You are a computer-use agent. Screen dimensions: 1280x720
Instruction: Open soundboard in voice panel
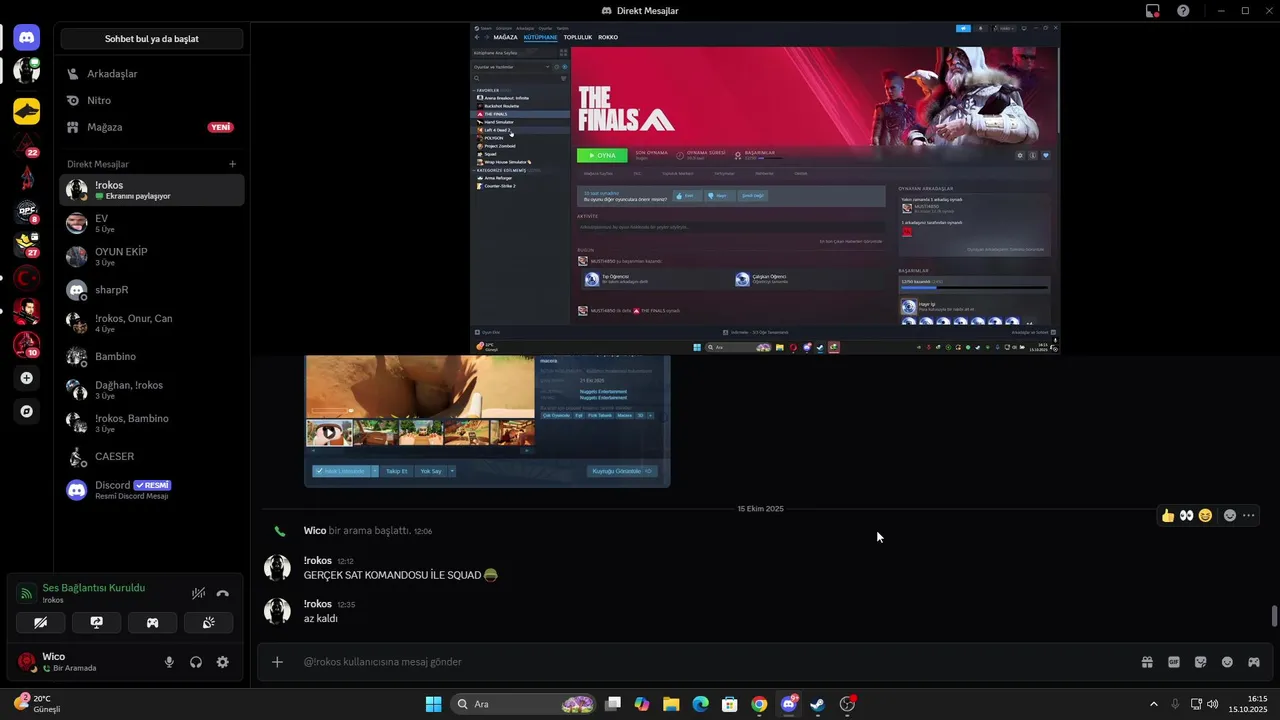pyautogui.click(x=209, y=622)
